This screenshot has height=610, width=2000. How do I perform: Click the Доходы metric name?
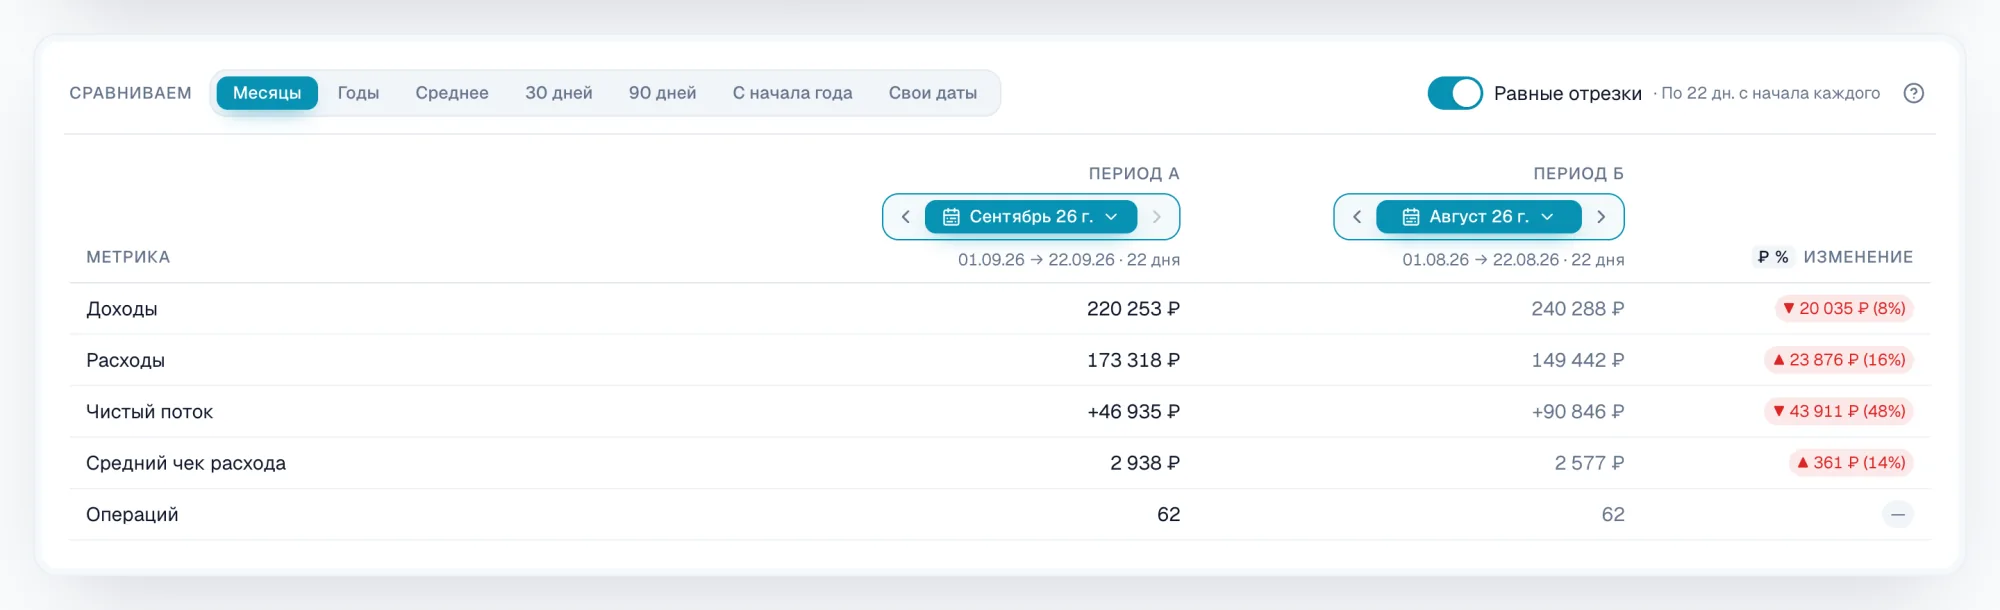coord(122,309)
